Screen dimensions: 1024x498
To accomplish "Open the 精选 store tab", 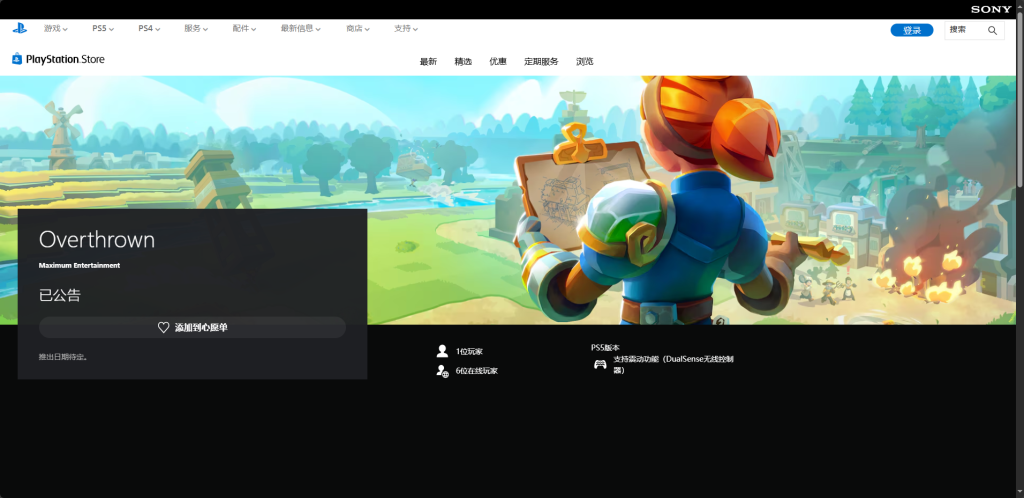I will tap(463, 61).
